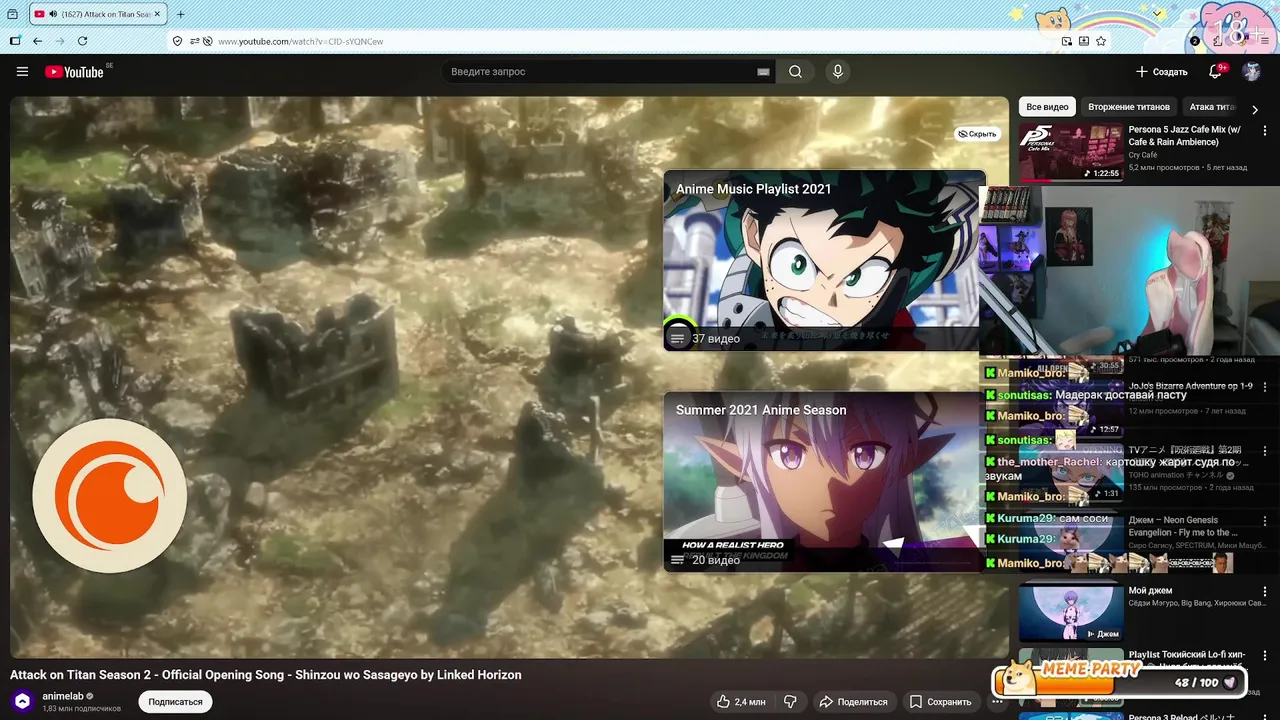Viewport: 1280px width, 720px height.
Task: Open the 'Мой джем' mix thumbnail
Action: (x=1071, y=613)
